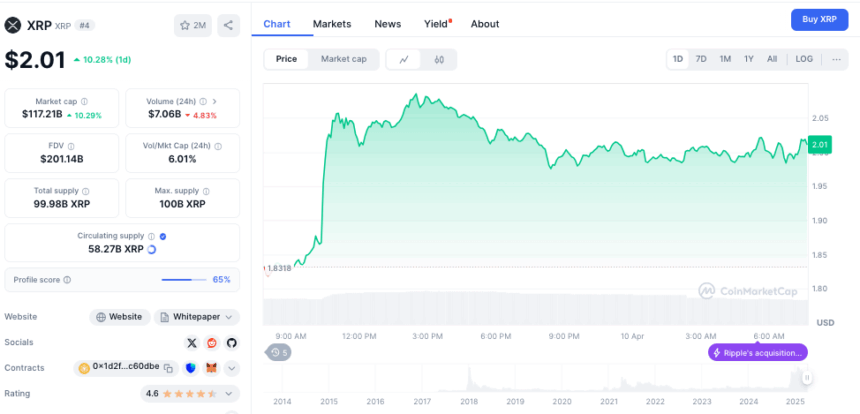
Task: Click the $7.06B volume value
Action: point(165,115)
